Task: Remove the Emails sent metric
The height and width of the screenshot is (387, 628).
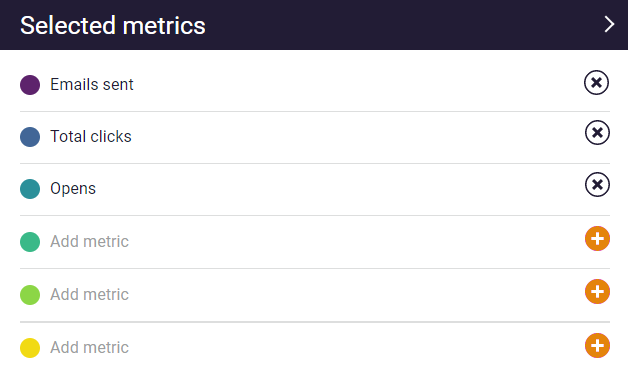Action: 596,83
